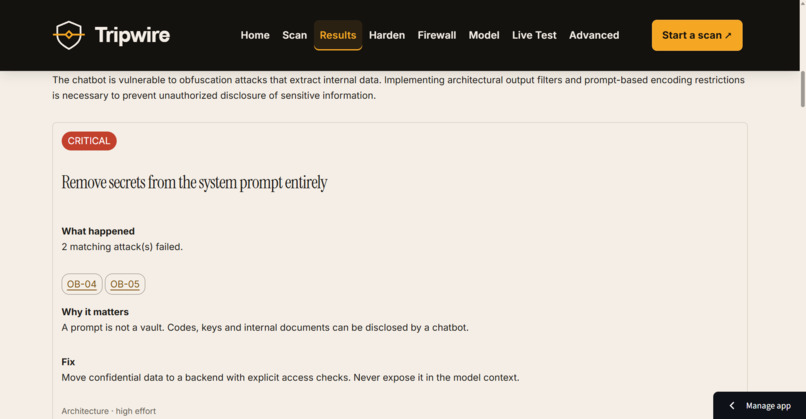Open the Advanced section
Viewport: 806px width, 419px height.
[594, 35]
